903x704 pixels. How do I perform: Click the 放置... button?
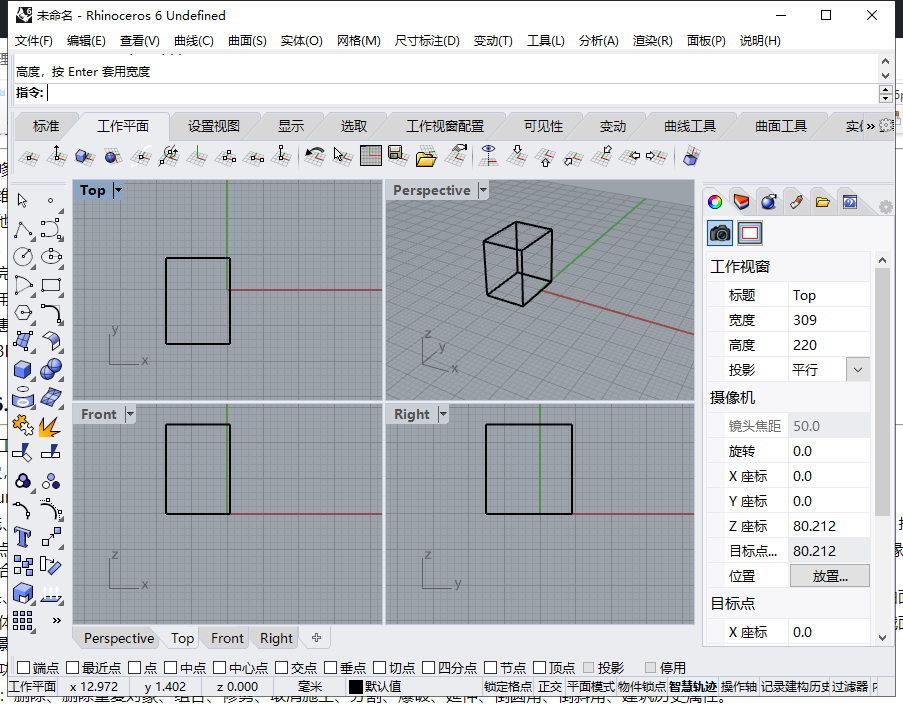pyautogui.click(x=830, y=576)
